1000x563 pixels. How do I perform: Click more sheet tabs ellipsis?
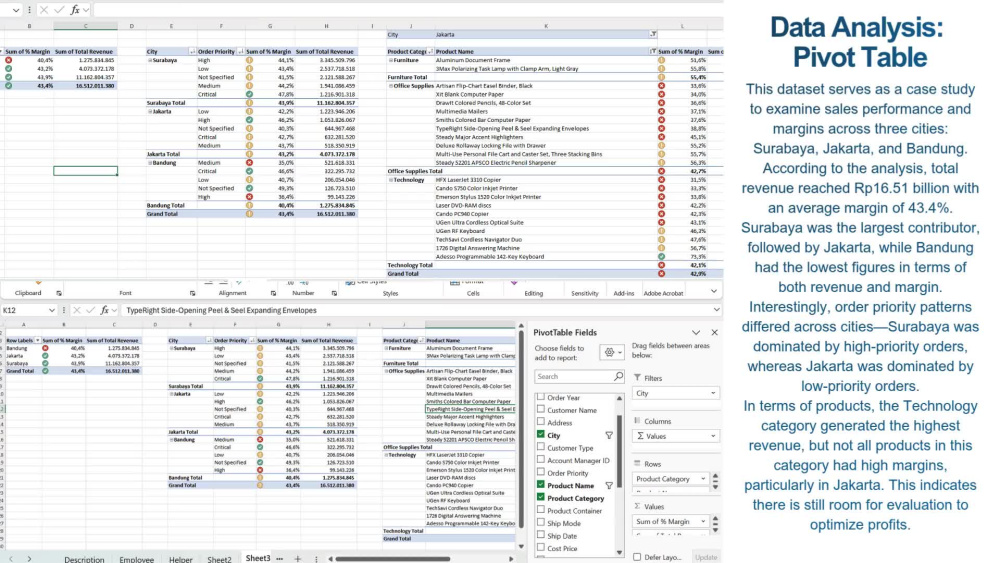[x=279, y=559]
